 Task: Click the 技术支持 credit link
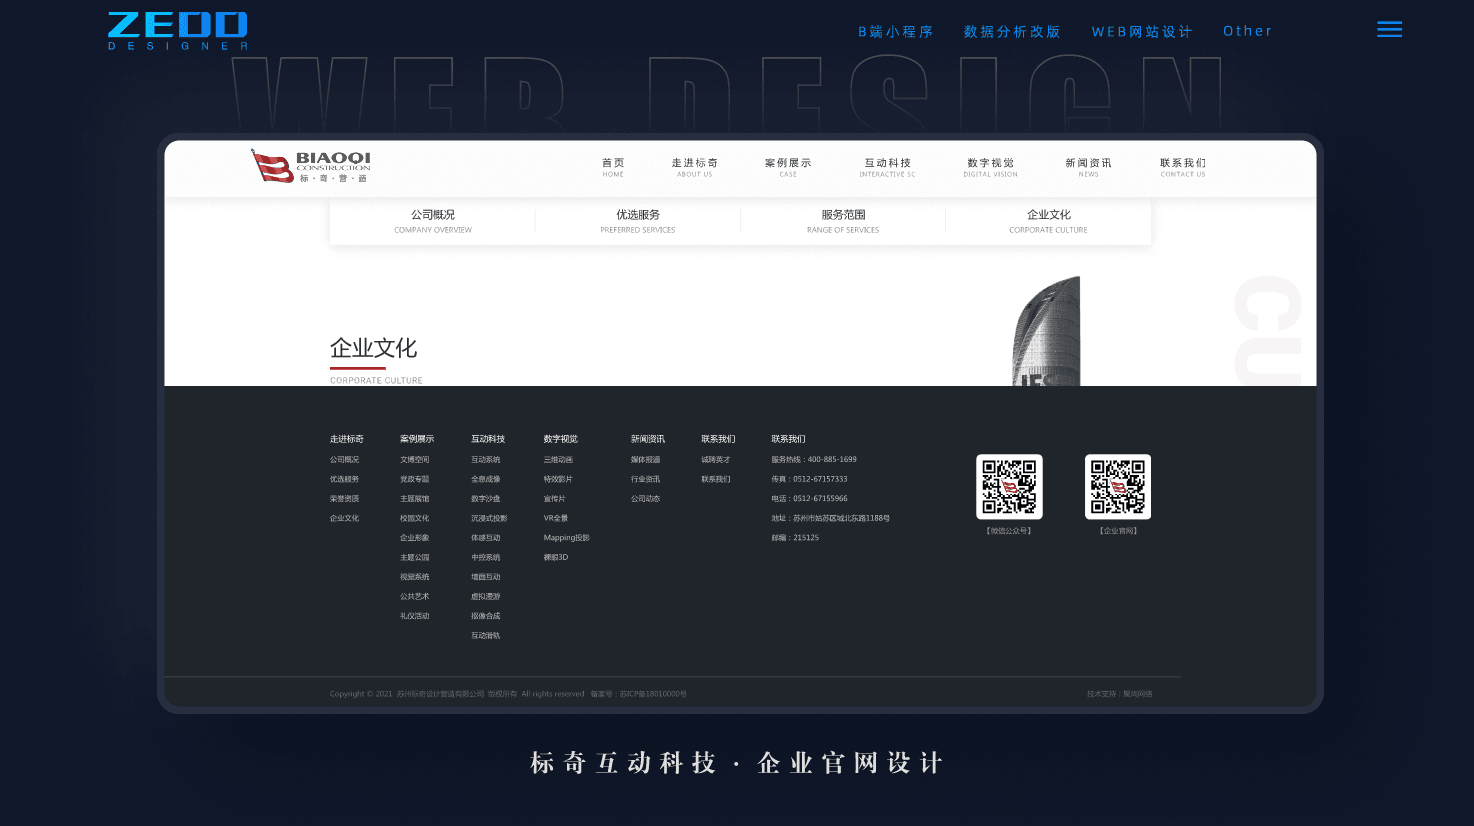[1119, 694]
